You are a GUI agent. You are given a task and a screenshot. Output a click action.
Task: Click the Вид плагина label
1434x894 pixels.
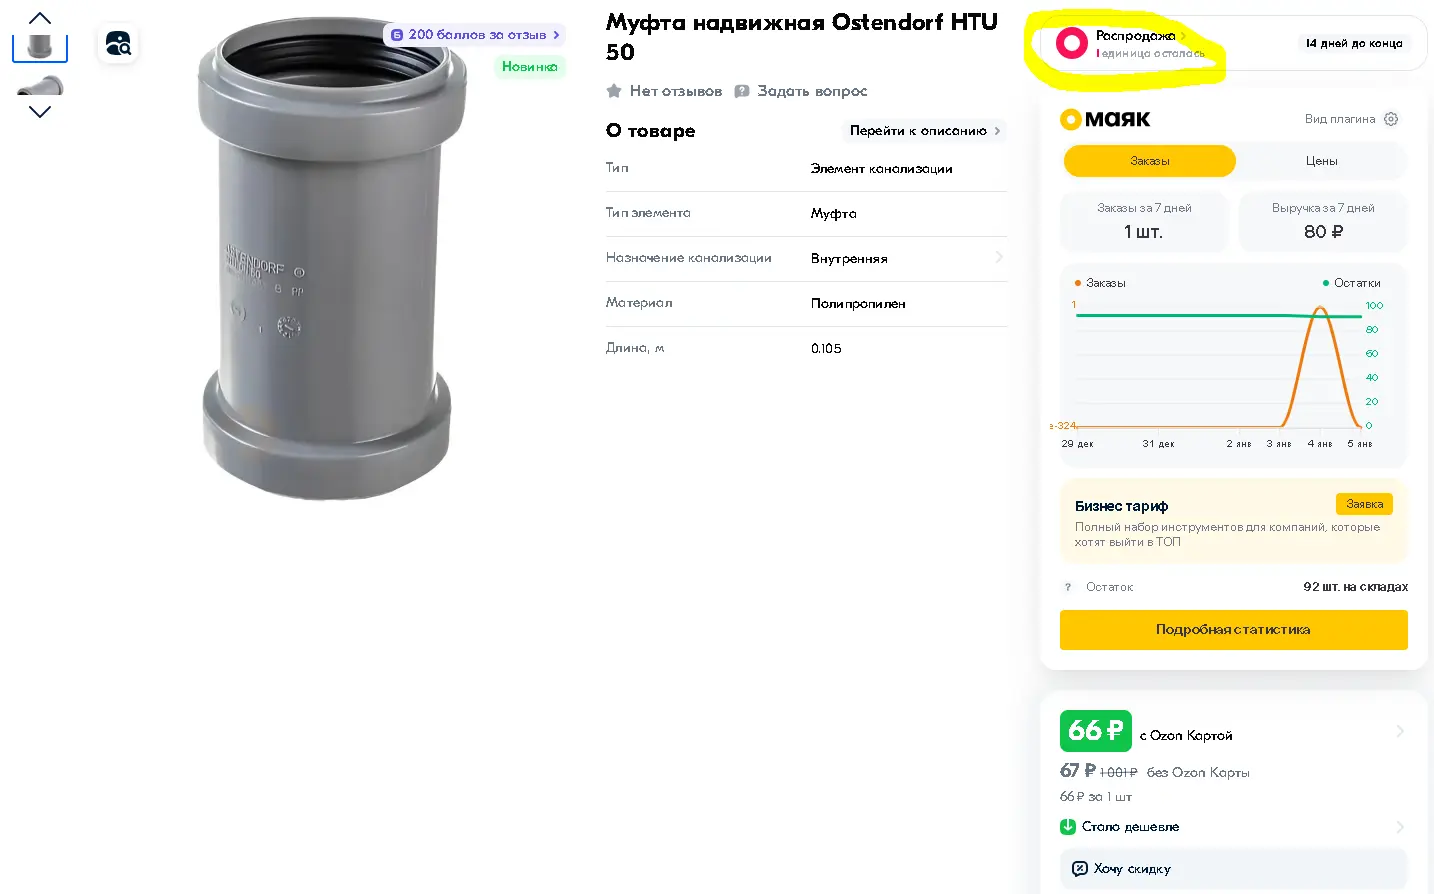coord(1340,119)
